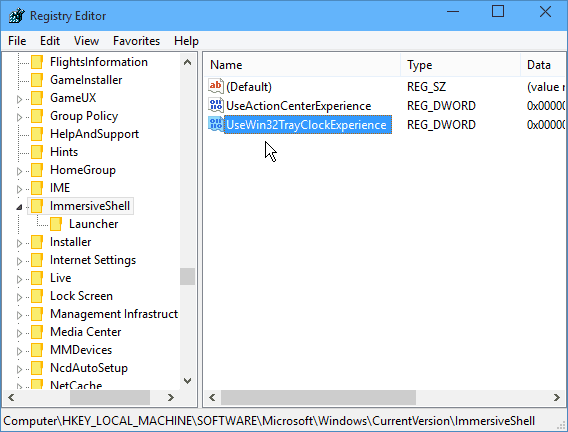Click the Management Infrastructure folder icon
The image size is (568, 432).
(37, 314)
